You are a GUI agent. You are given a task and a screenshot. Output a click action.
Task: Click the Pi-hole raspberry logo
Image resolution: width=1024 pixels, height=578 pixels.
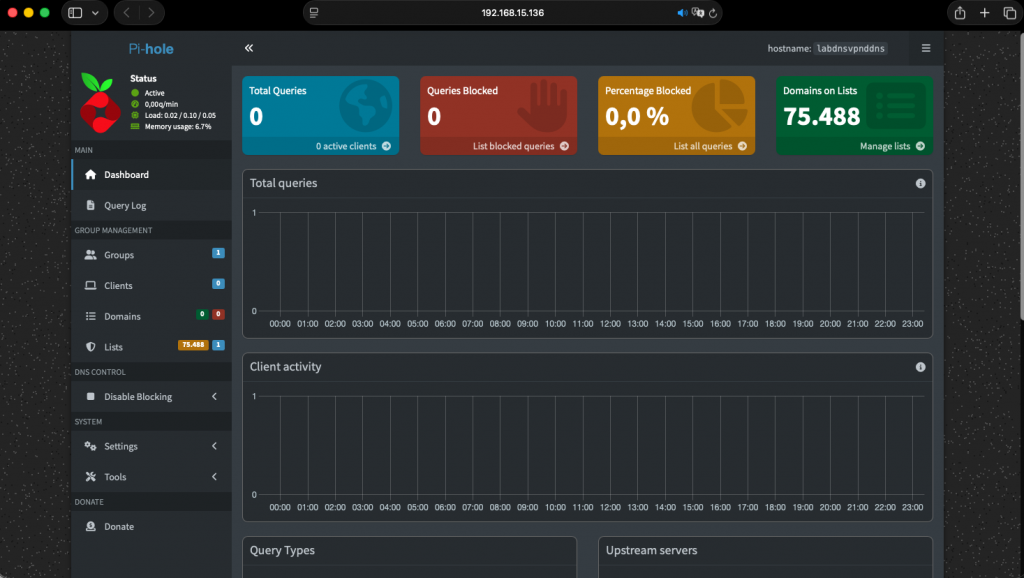click(x=100, y=103)
